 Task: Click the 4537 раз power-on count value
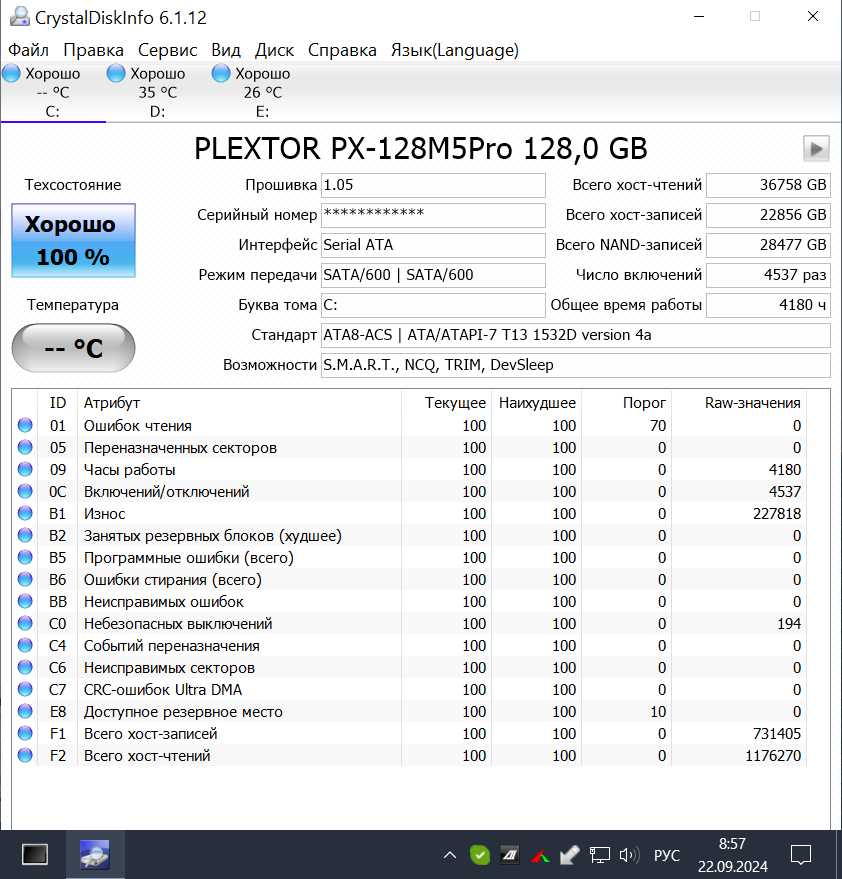tap(768, 275)
